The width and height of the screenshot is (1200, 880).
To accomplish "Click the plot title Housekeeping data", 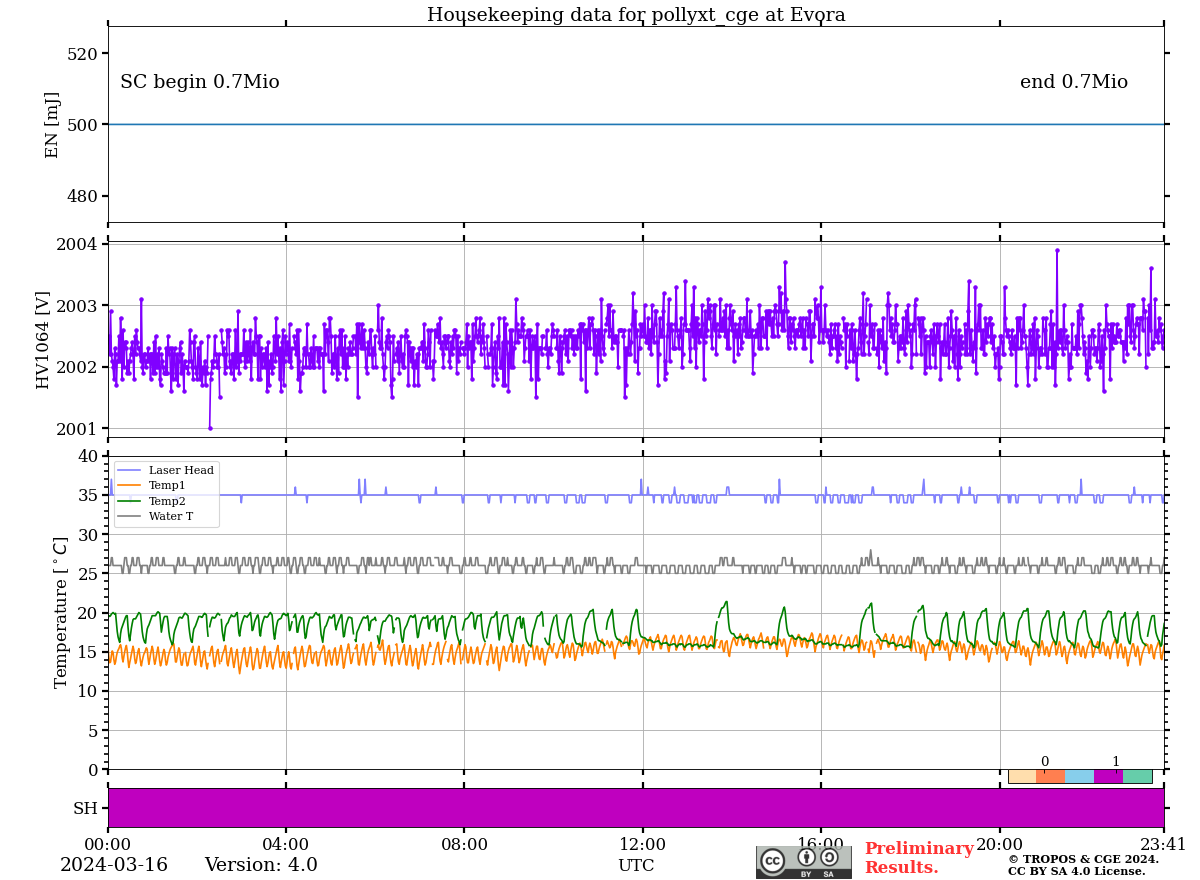I will click(x=636, y=15).
